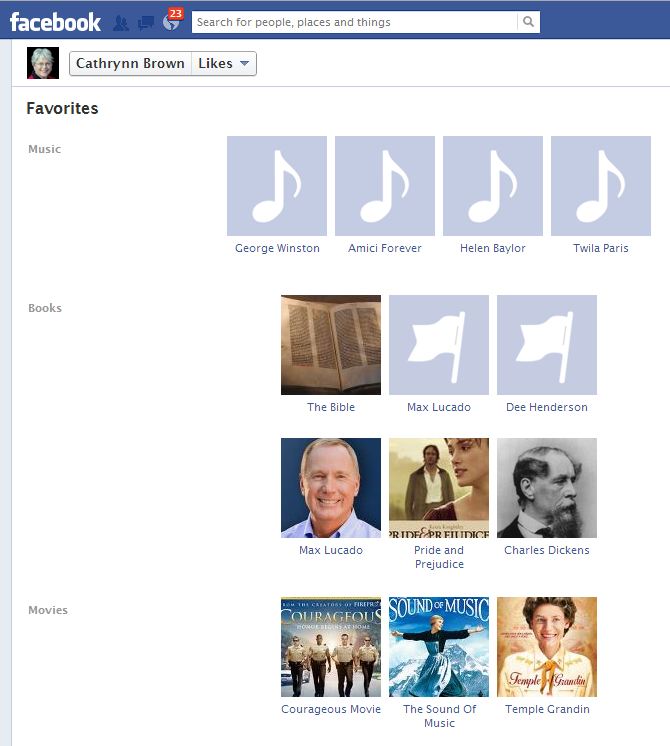This screenshot has height=746, width=670.
Task: Click the Facebook logo in header
Action: [55, 21]
